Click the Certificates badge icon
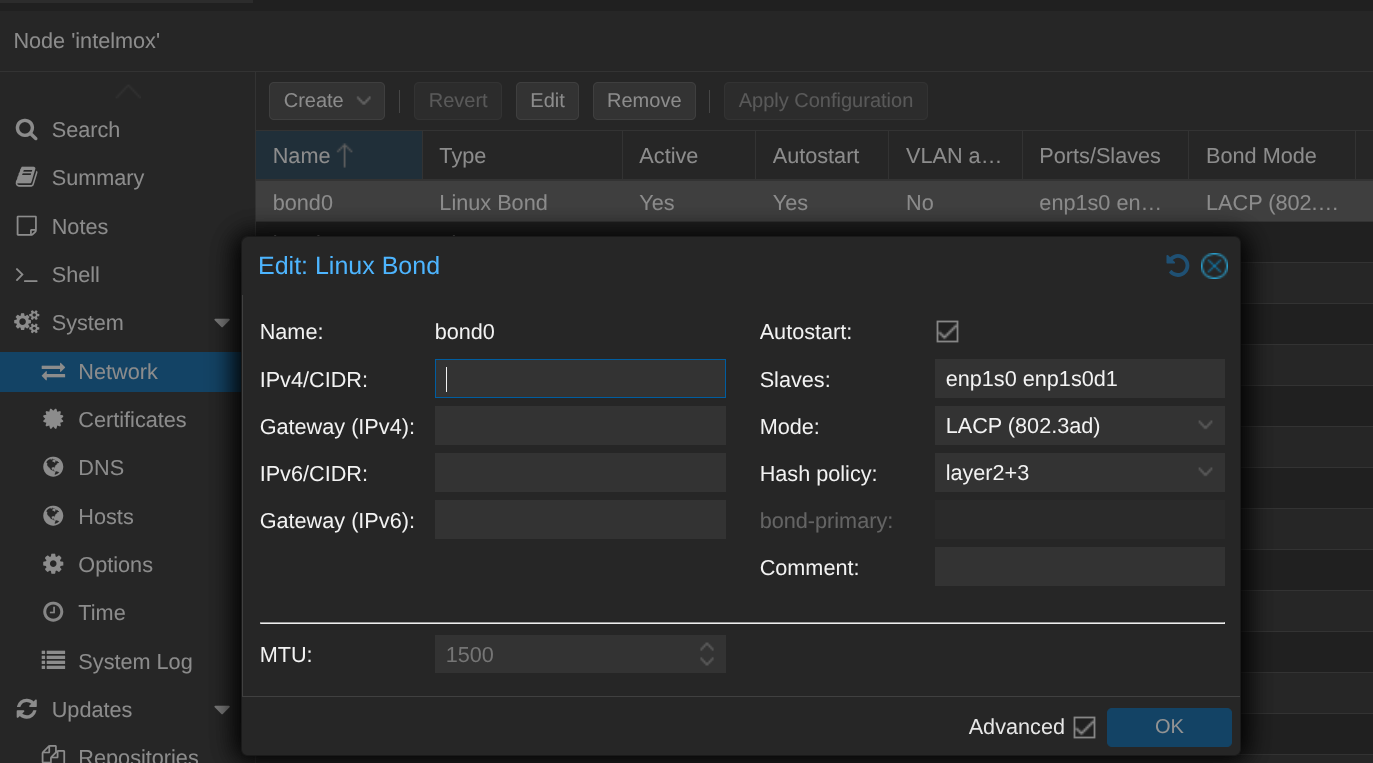 (x=53, y=420)
